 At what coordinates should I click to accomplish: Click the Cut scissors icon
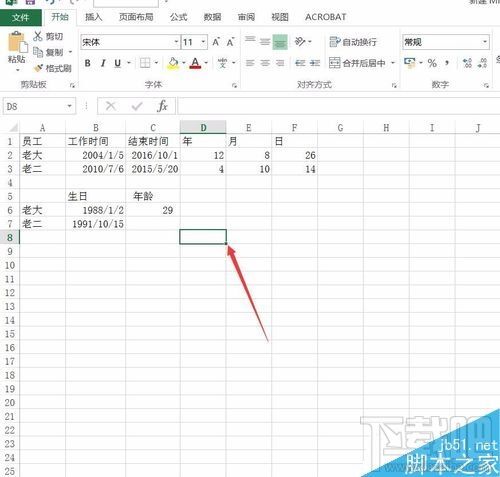(38, 36)
